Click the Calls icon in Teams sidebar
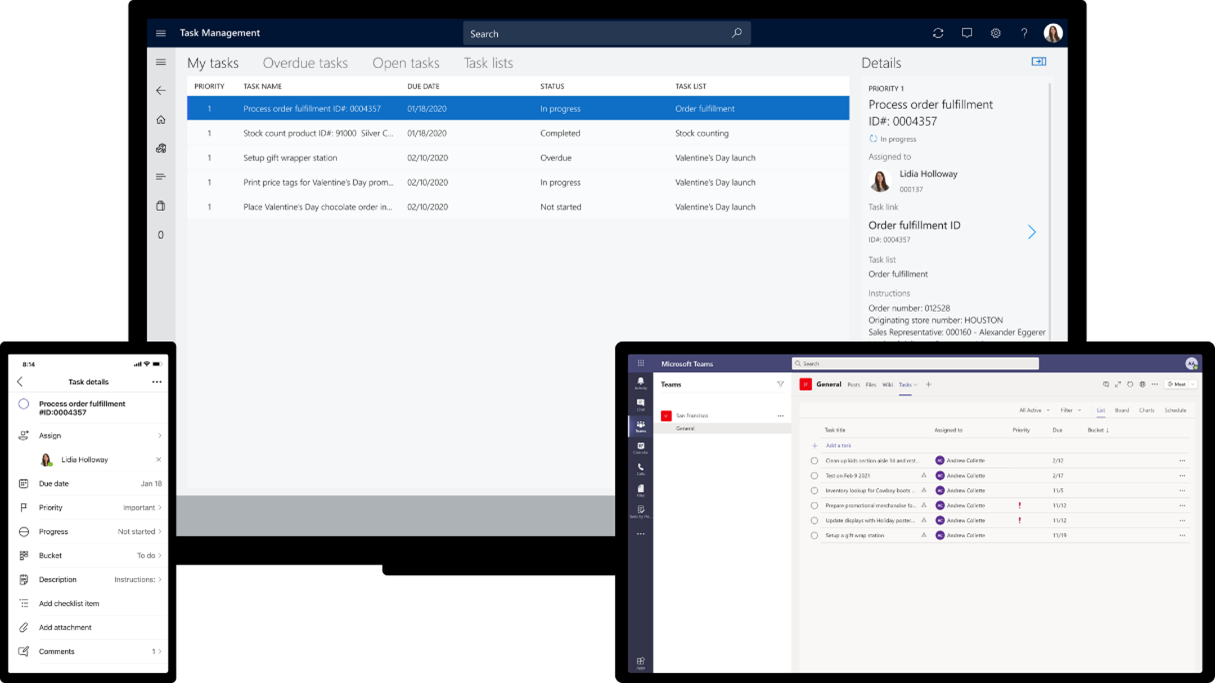1215x683 pixels. [640, 467]
